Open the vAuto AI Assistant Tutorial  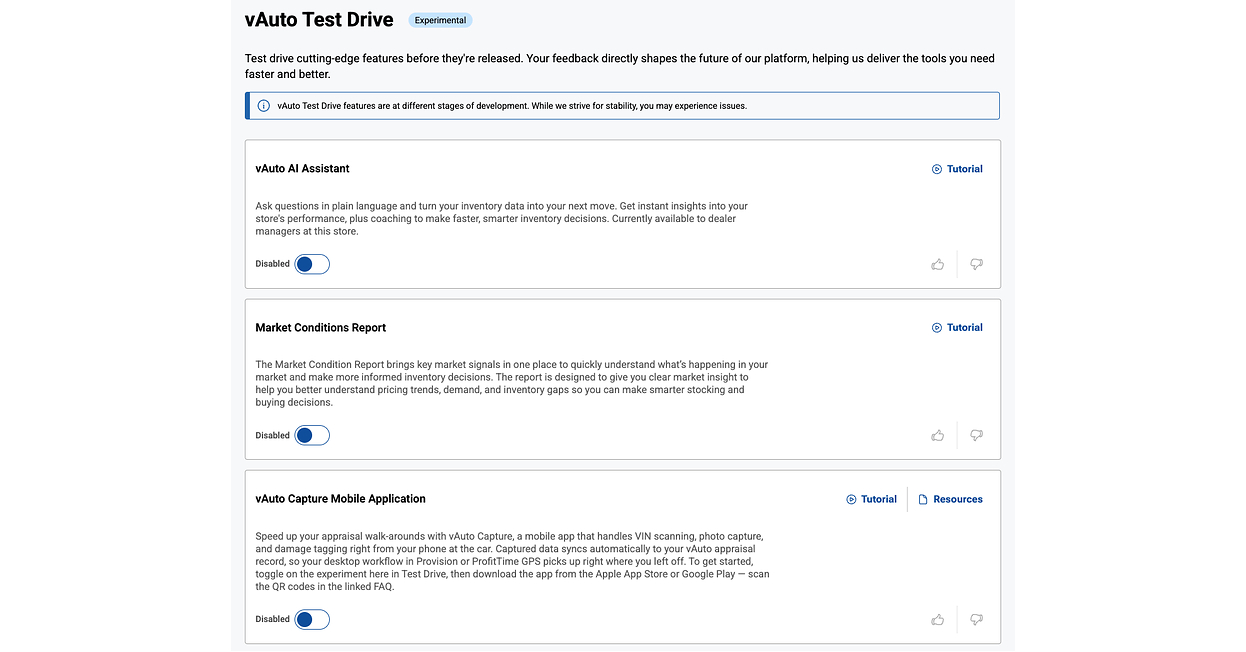pos(957,169)
